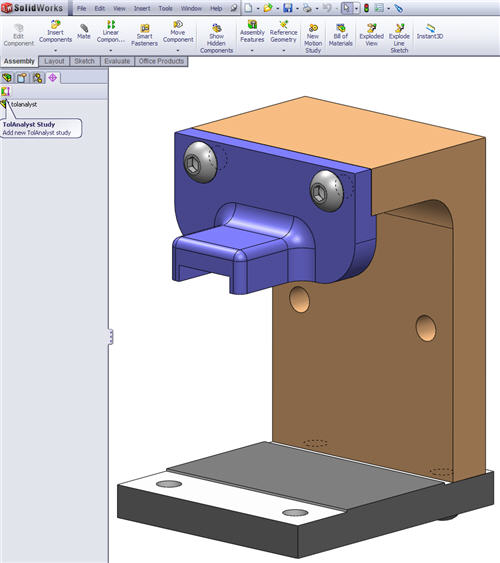Open the Select tool dropdown arrow
Image resolution: width=500 pixels, height=563 pixels.
pyautogui.click(x=356, y=8)
